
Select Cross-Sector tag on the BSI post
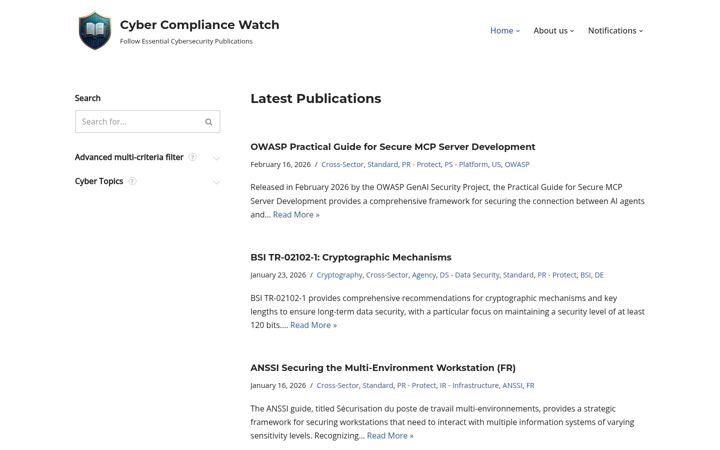tap(387, 275)
